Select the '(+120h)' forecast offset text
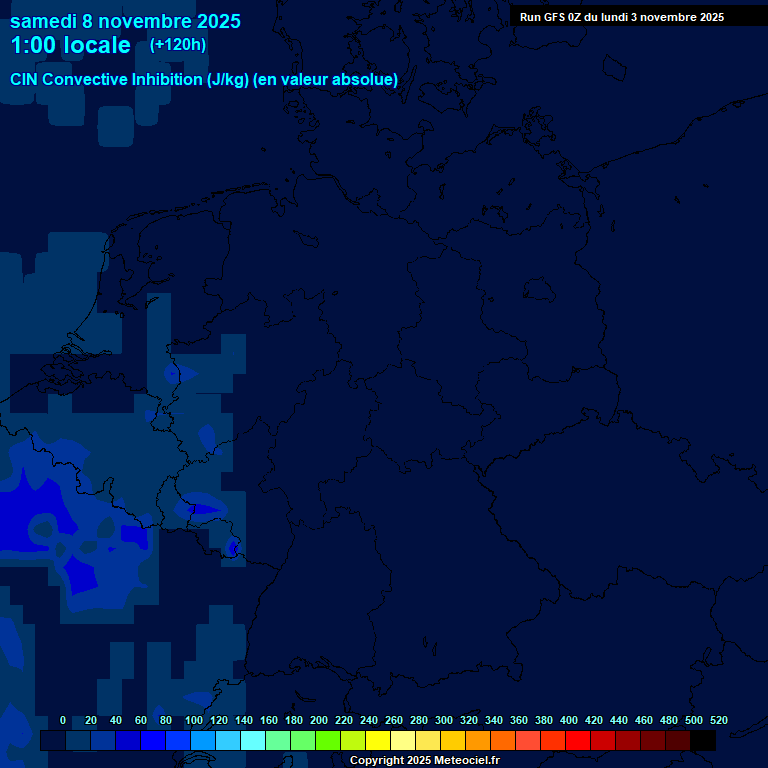The image size is (768, 768). coord(178,45)
